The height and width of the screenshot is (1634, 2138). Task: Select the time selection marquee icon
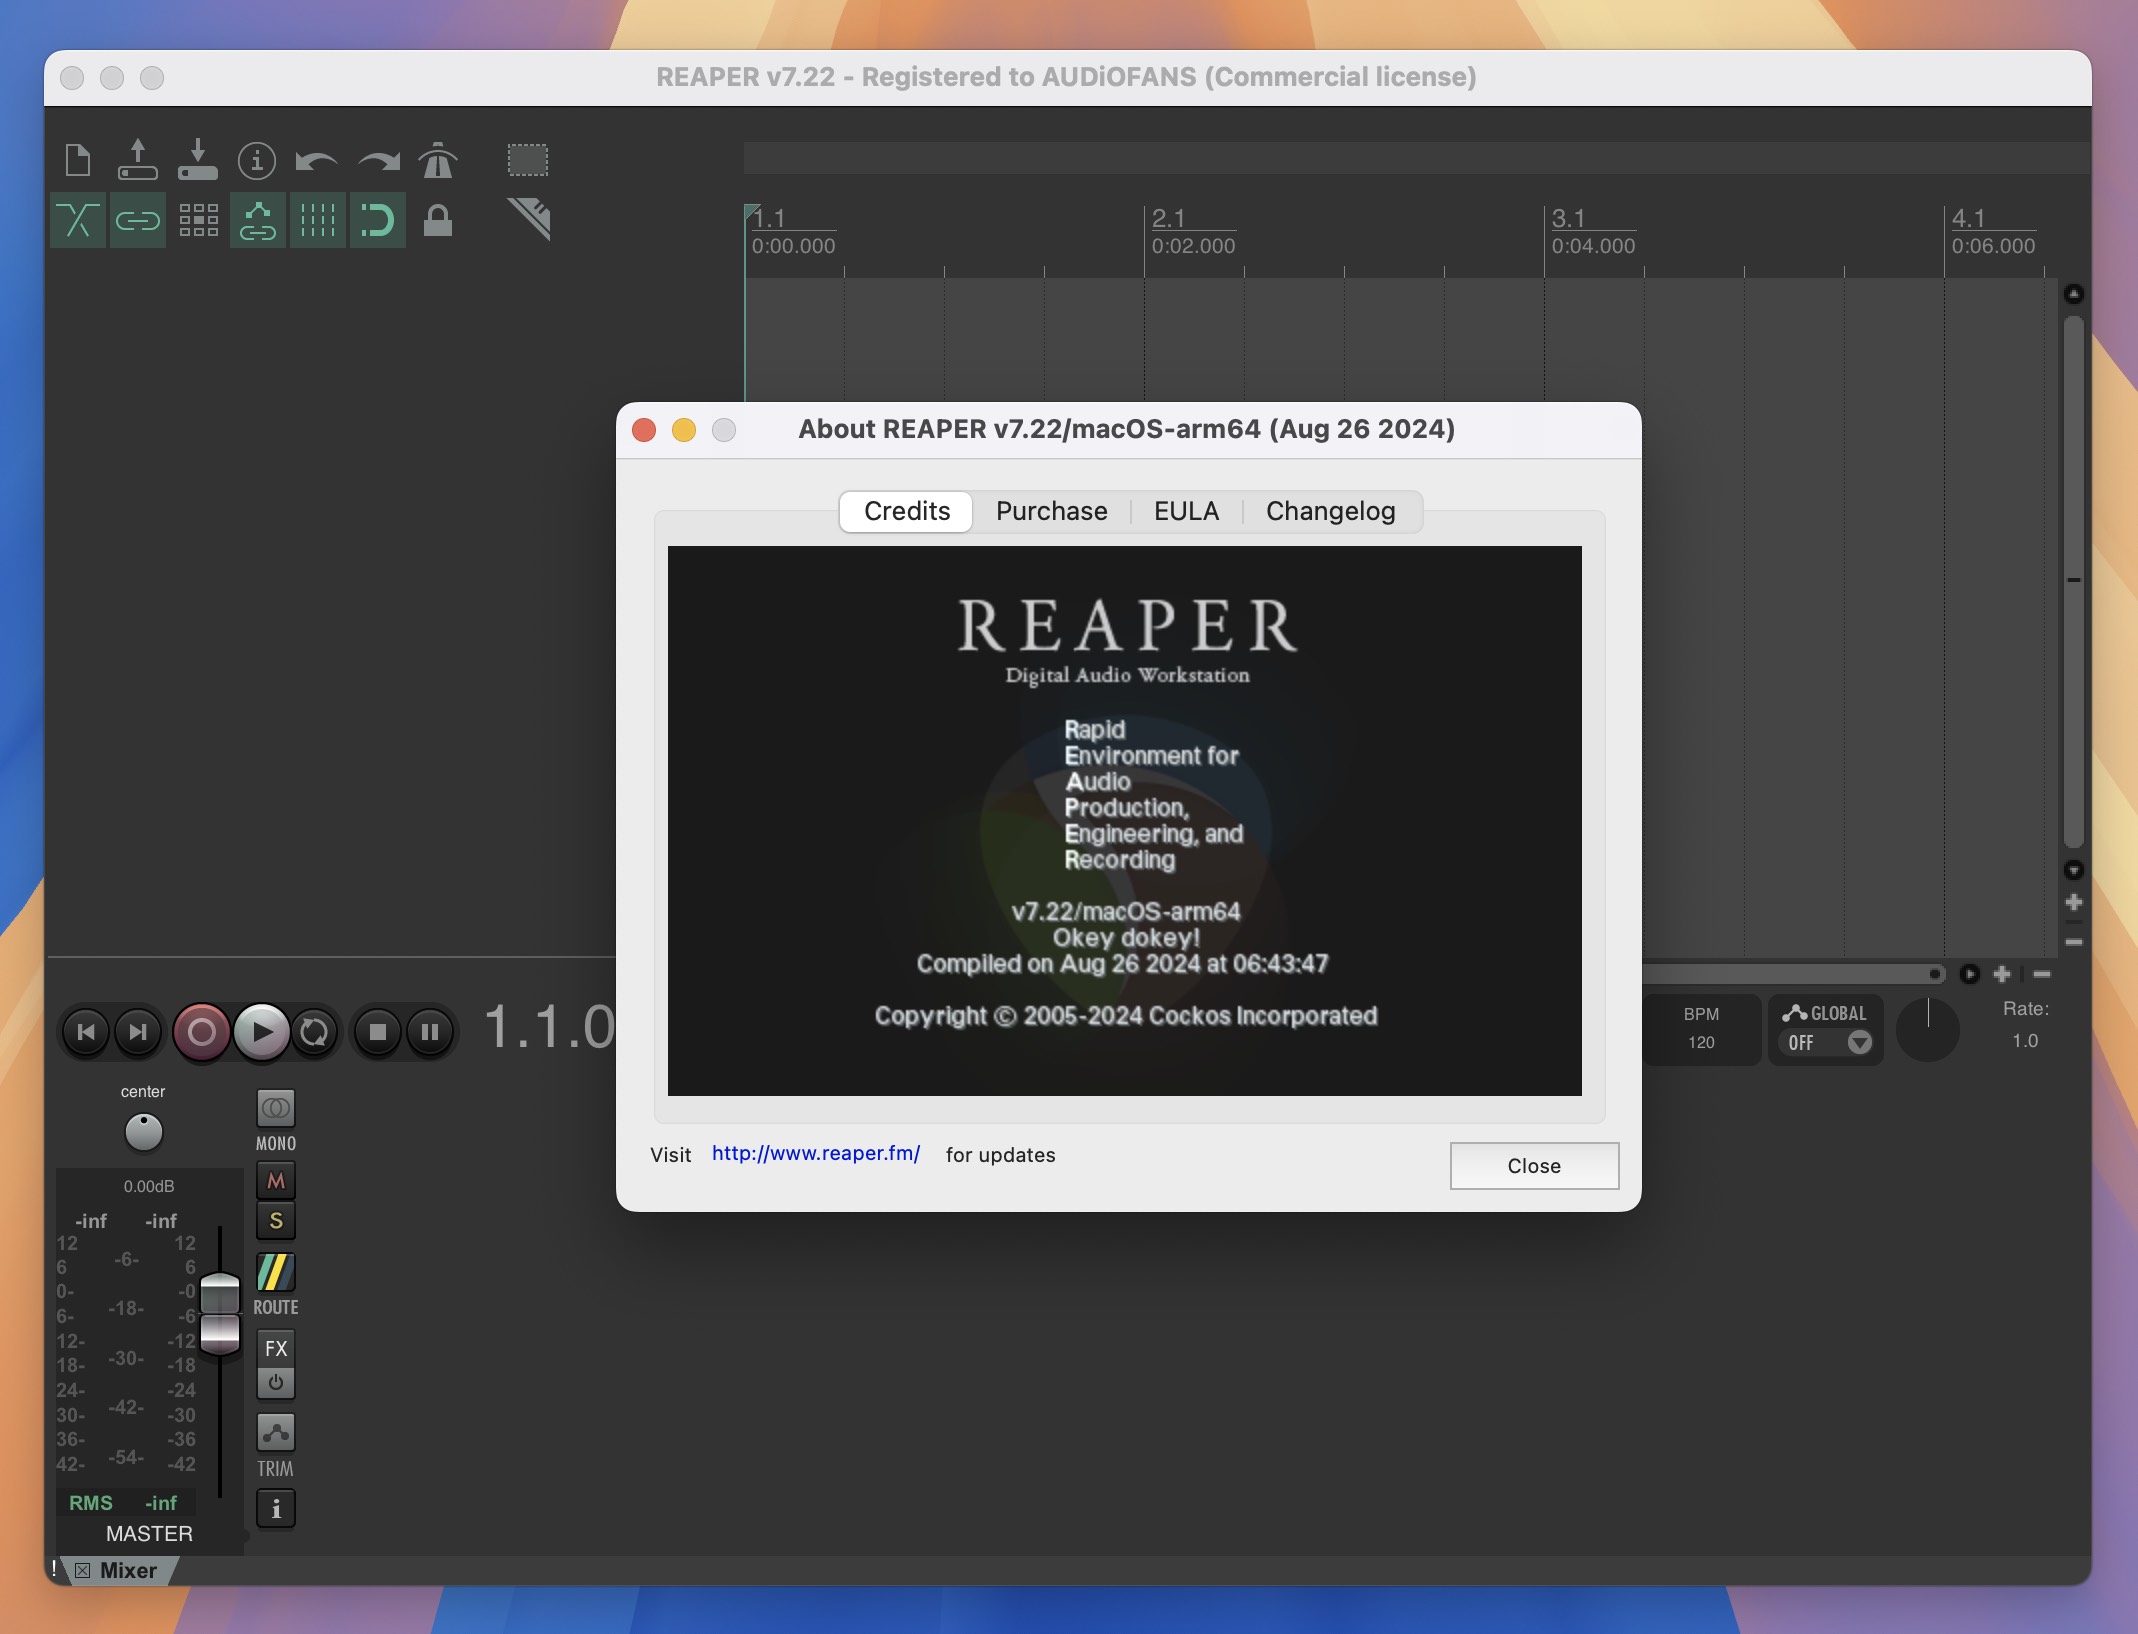pyautogui.click(x=527, y=158)
